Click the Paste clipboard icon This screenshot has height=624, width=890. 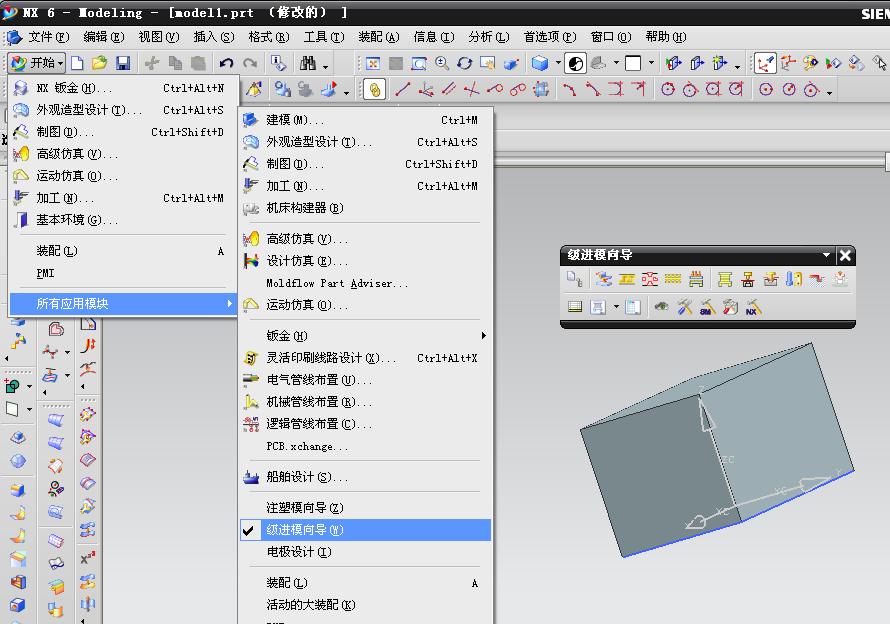[x=198, y=63]
